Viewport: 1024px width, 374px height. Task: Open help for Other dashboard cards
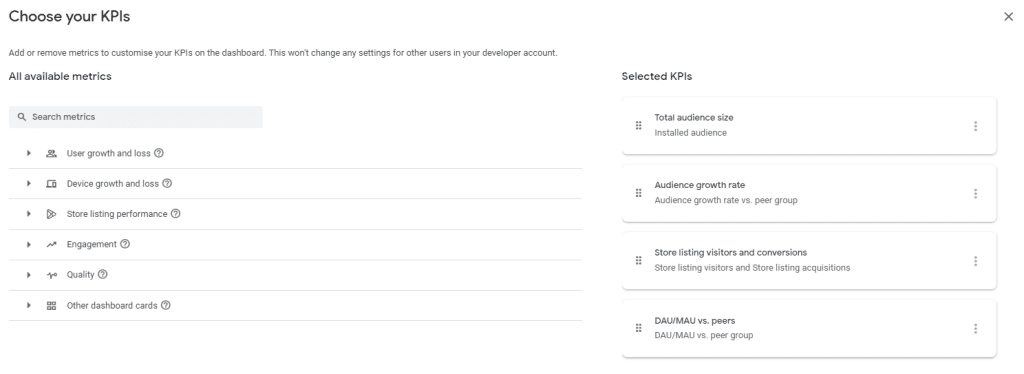[x=166, y=305]
